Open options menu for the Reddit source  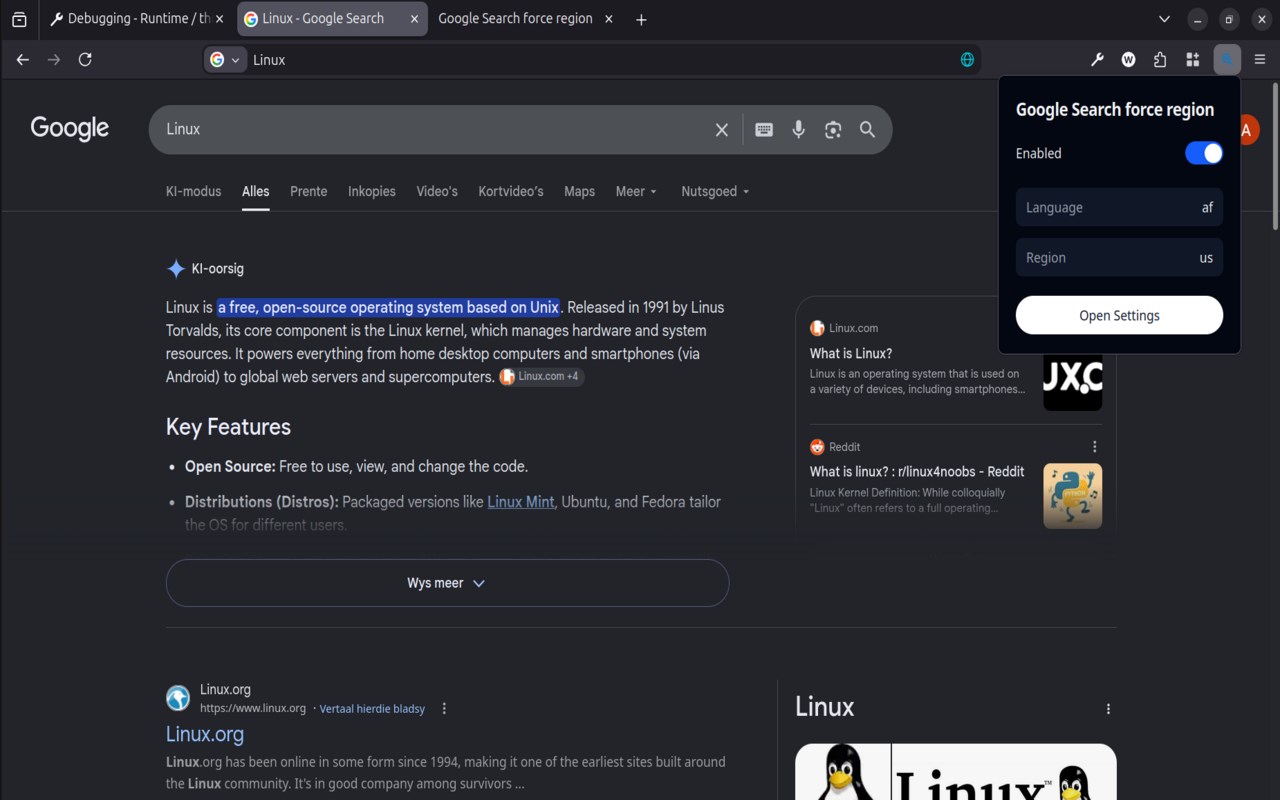coord(1094,447)
